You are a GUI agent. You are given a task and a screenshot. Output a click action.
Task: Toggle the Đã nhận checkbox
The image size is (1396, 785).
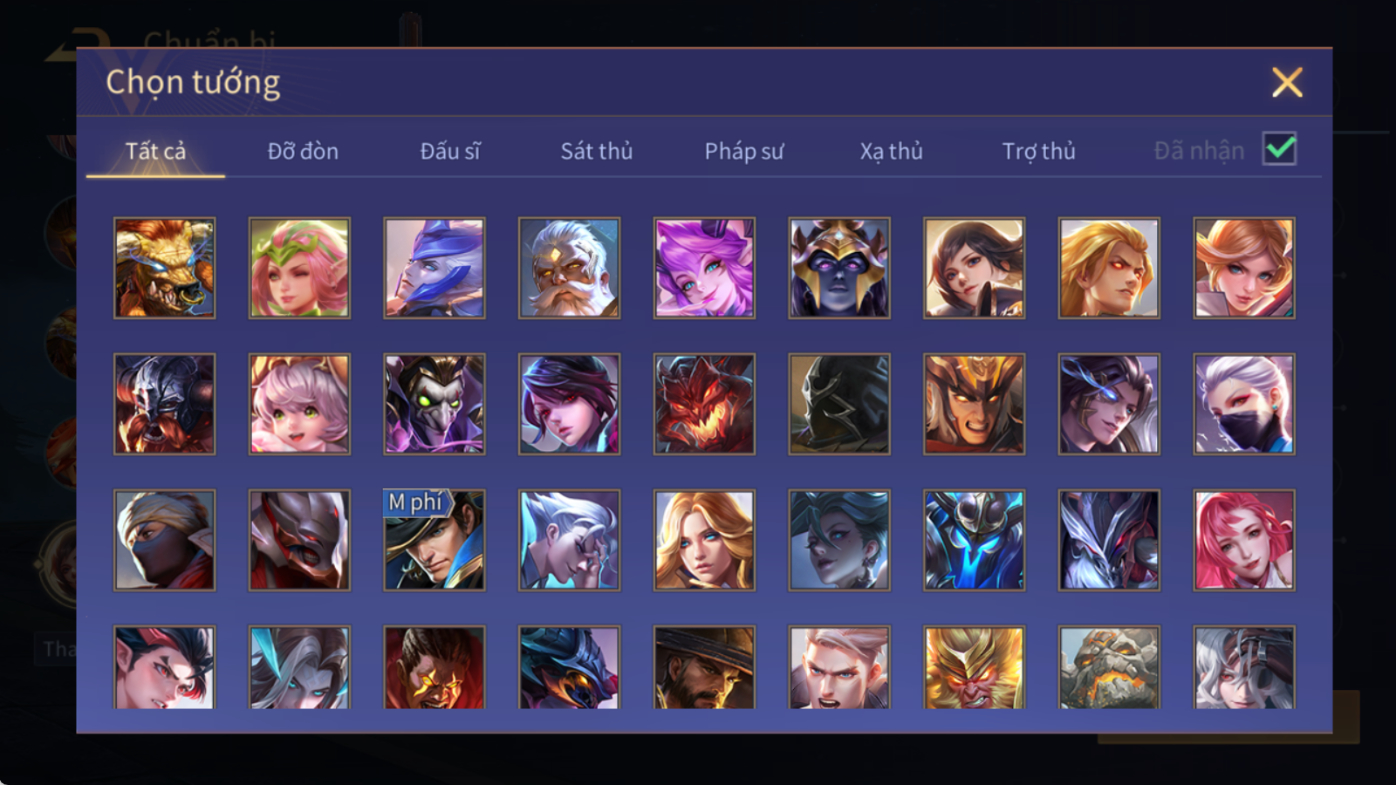coord(1279,149)
